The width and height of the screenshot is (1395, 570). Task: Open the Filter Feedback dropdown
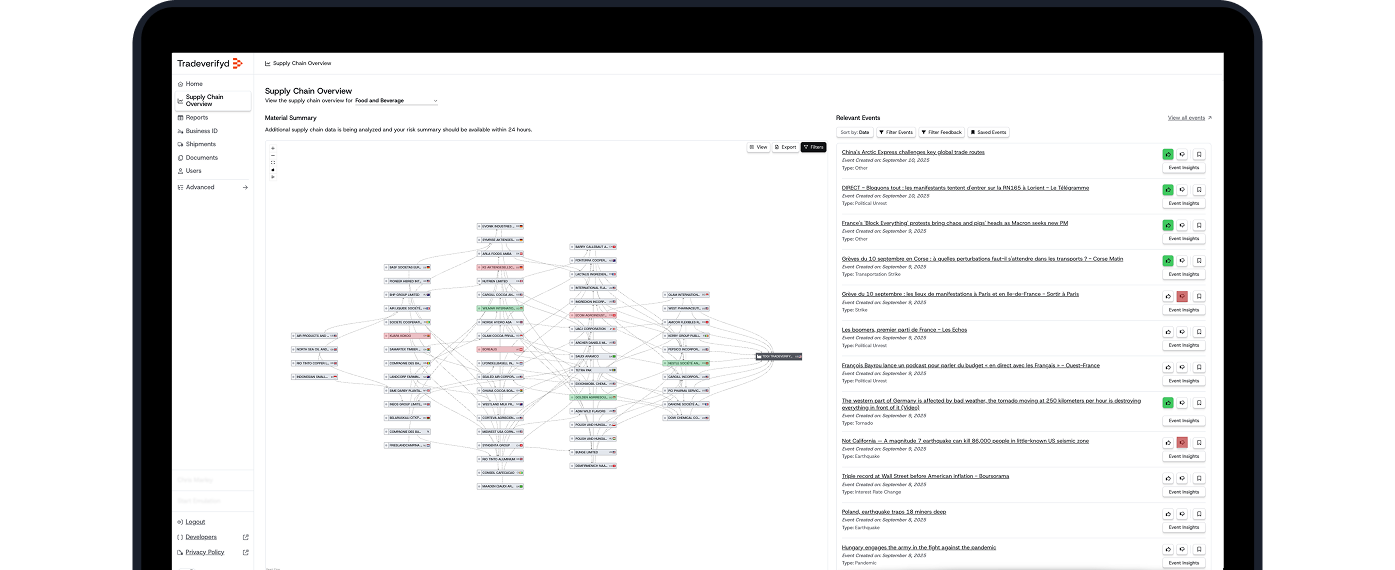click(x=942, y=132)
